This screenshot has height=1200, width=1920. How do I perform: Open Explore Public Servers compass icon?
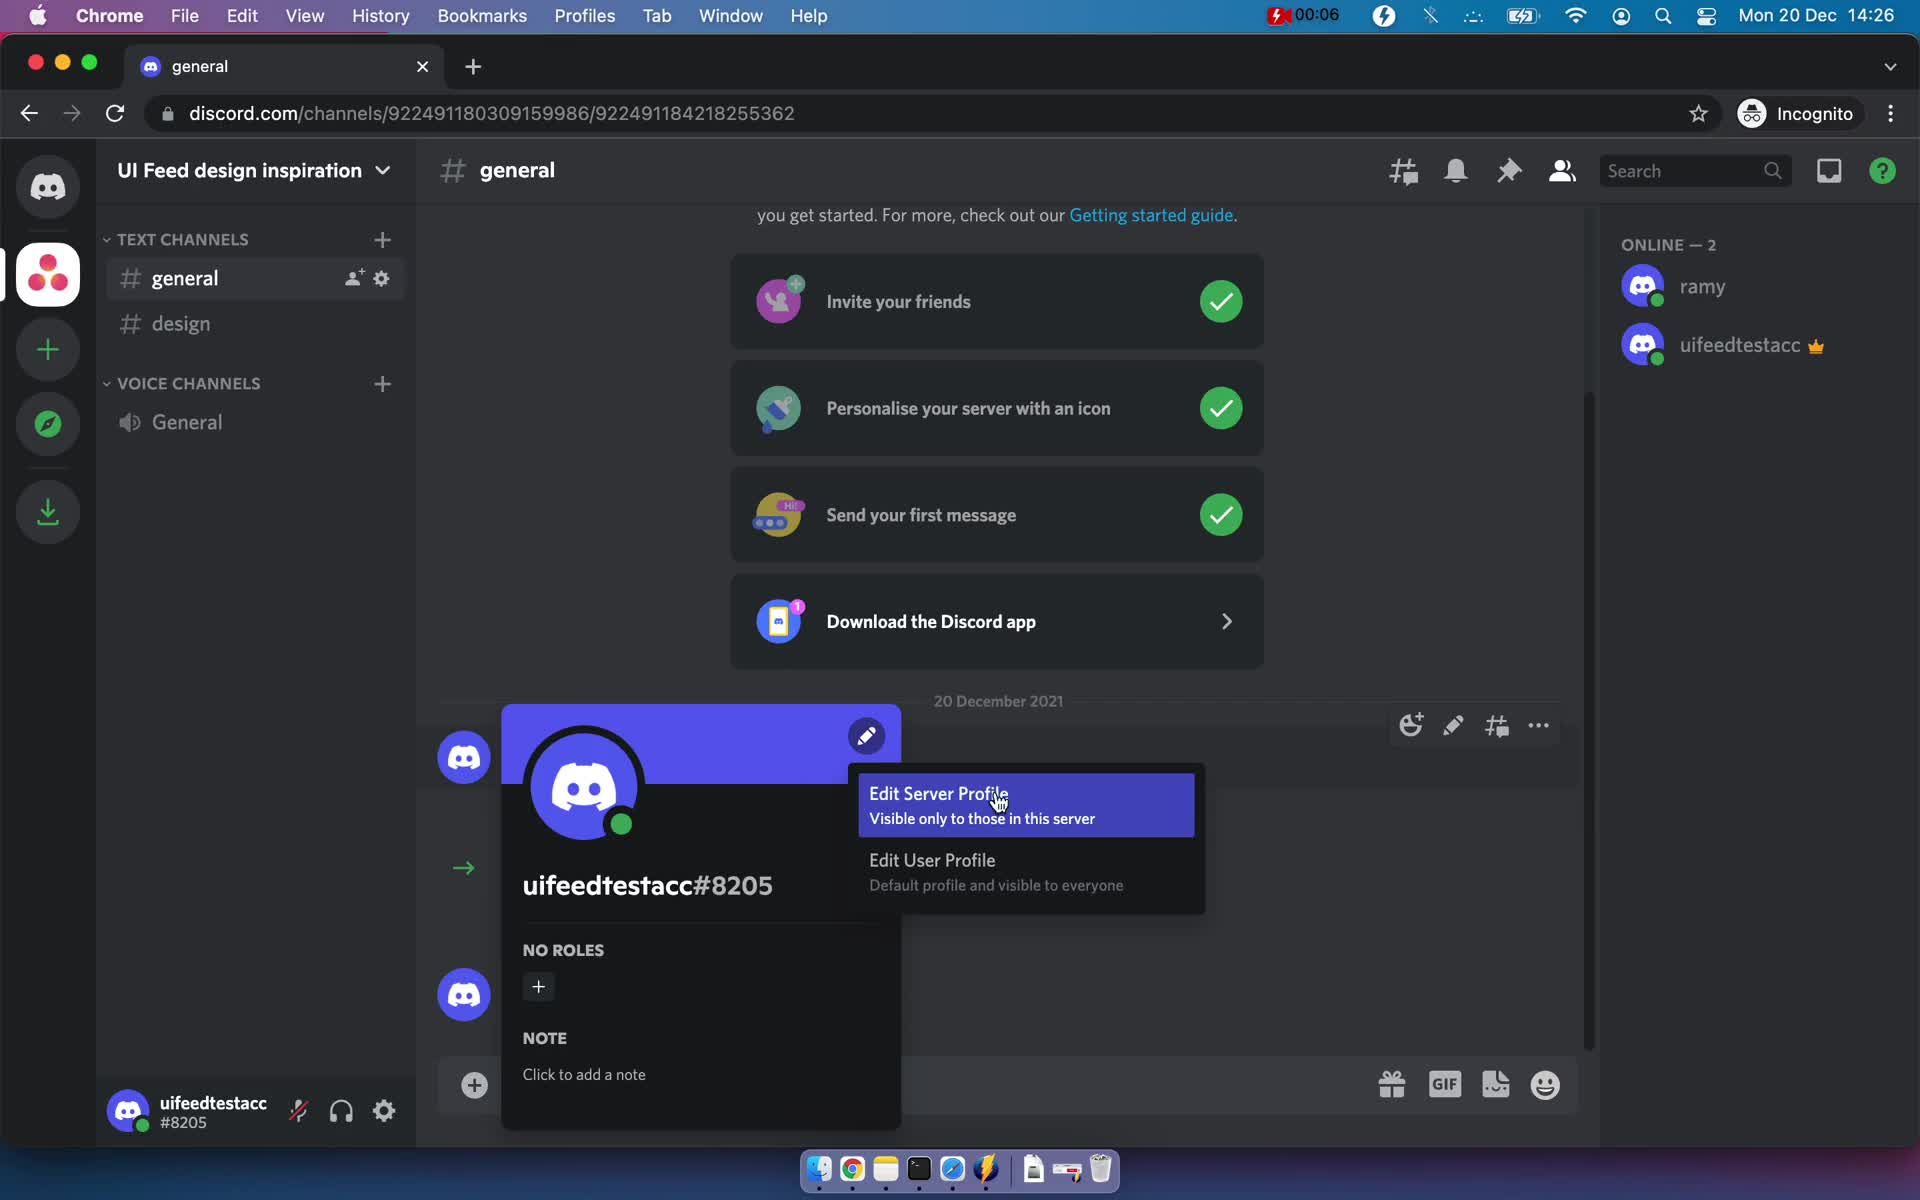click(47, 424)
